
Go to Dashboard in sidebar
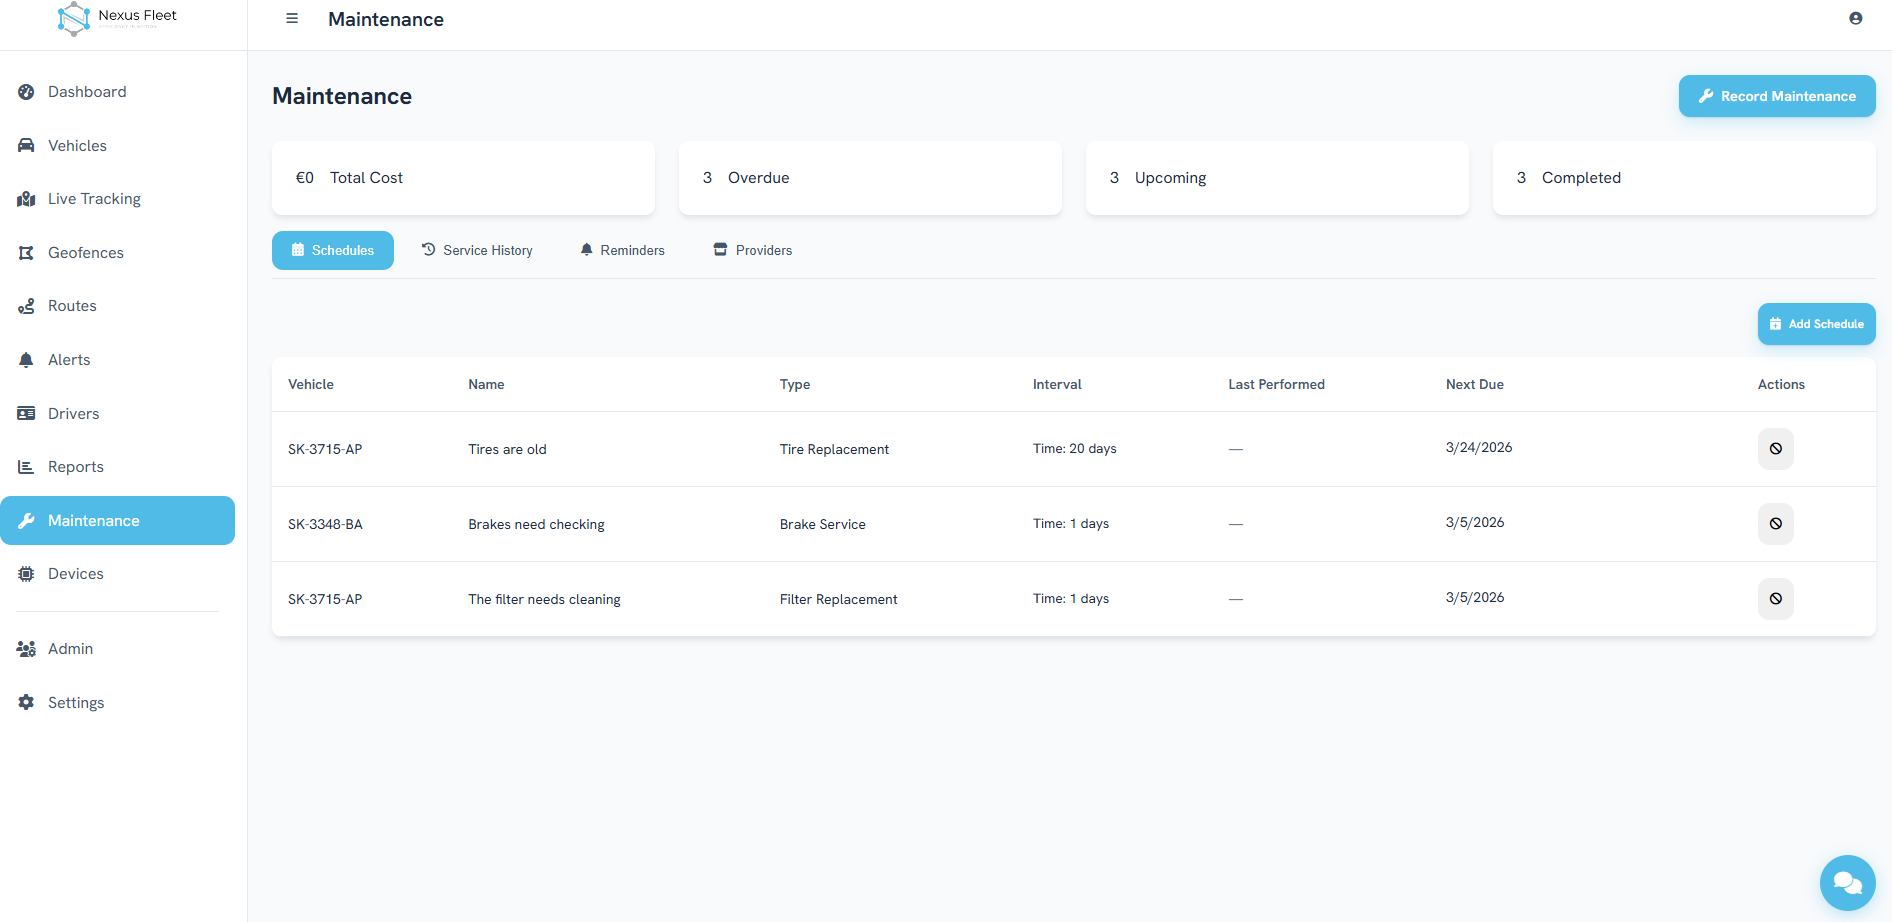click(x=117, y=92)
